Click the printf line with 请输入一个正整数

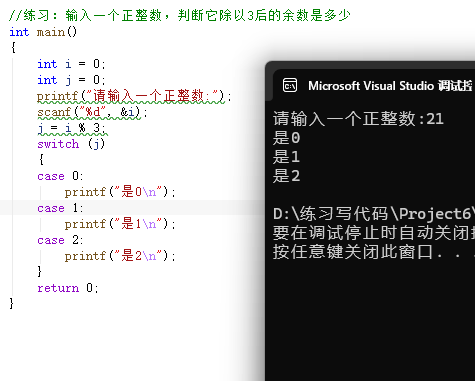(x=134, y=96)
